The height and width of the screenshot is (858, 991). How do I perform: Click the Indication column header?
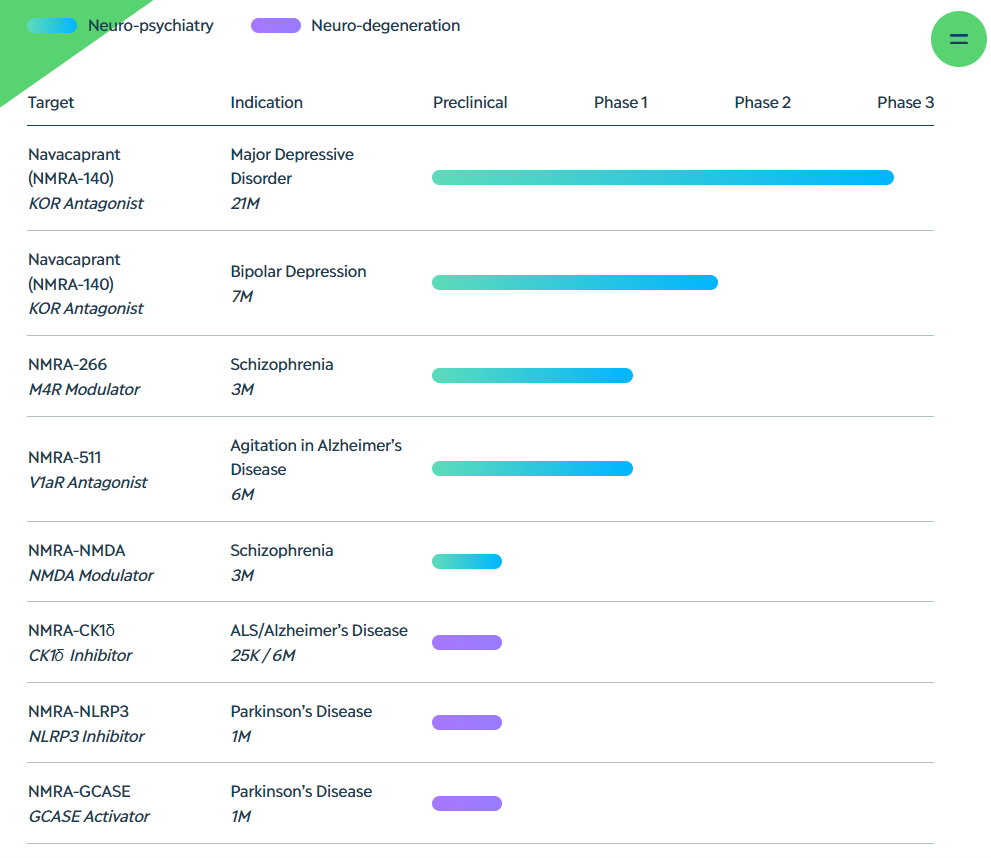click(266, 103)
